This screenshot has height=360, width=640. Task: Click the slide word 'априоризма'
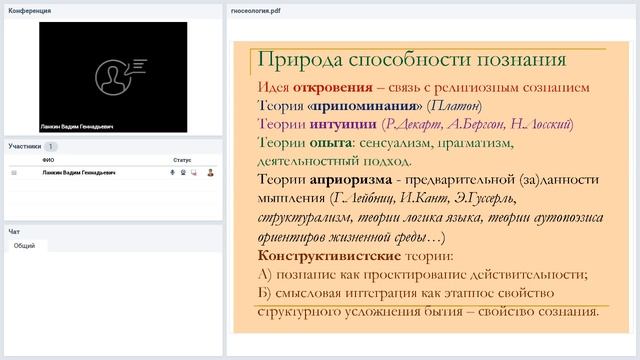click(351, 180)
